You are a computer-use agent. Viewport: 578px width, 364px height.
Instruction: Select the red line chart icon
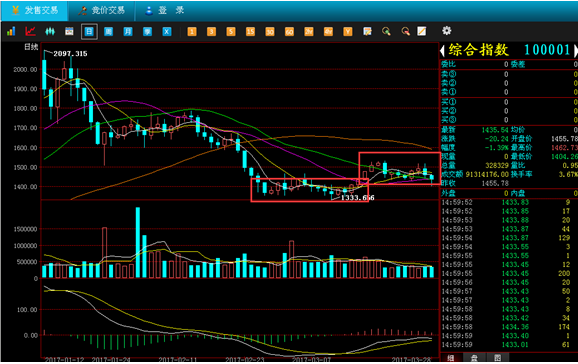(30, 31)
